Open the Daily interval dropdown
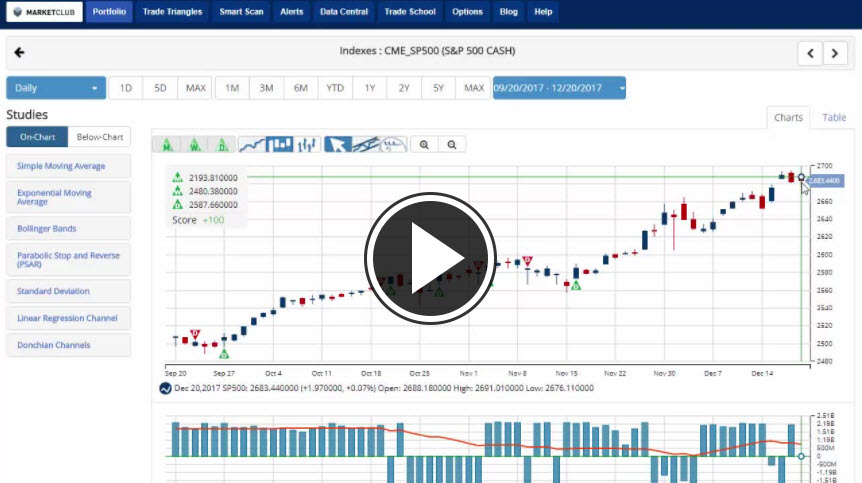Image resolution: width=862 pixels, height=483 pixels. [x=56, y=88]
